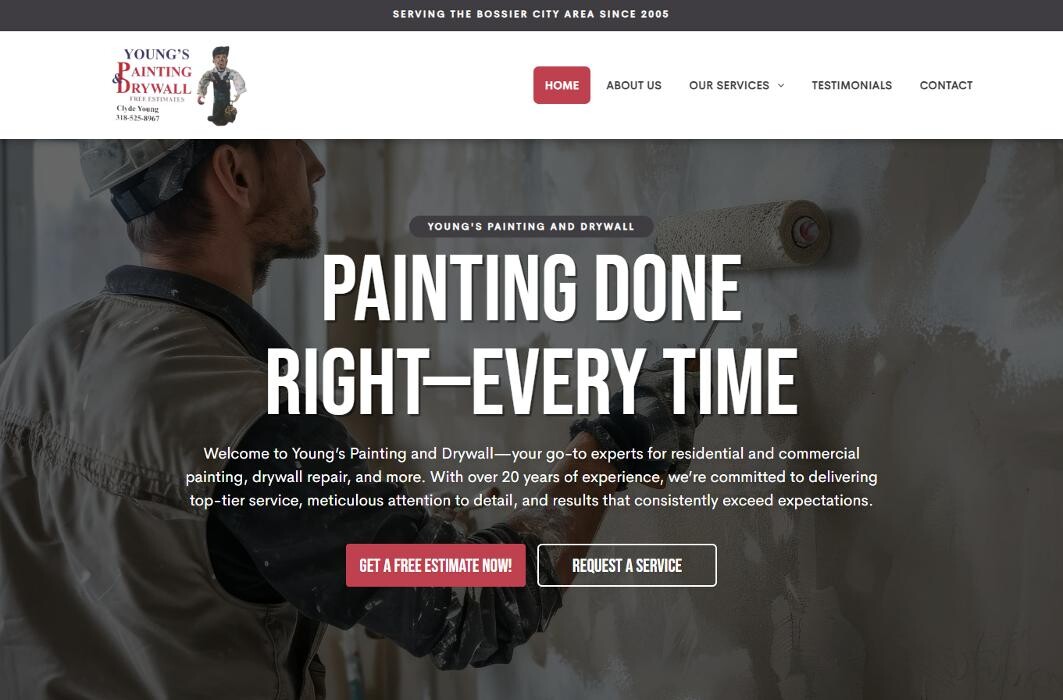Click the Serving the Bossier City Area banner
Image resolution: width=1063 pixels, height=700 pixels.
coord(531,14)
